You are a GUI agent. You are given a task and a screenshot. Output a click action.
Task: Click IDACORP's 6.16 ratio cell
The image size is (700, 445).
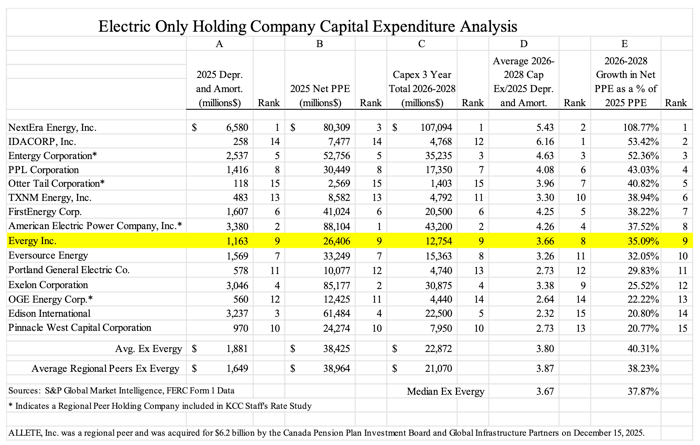pos(545,142)
